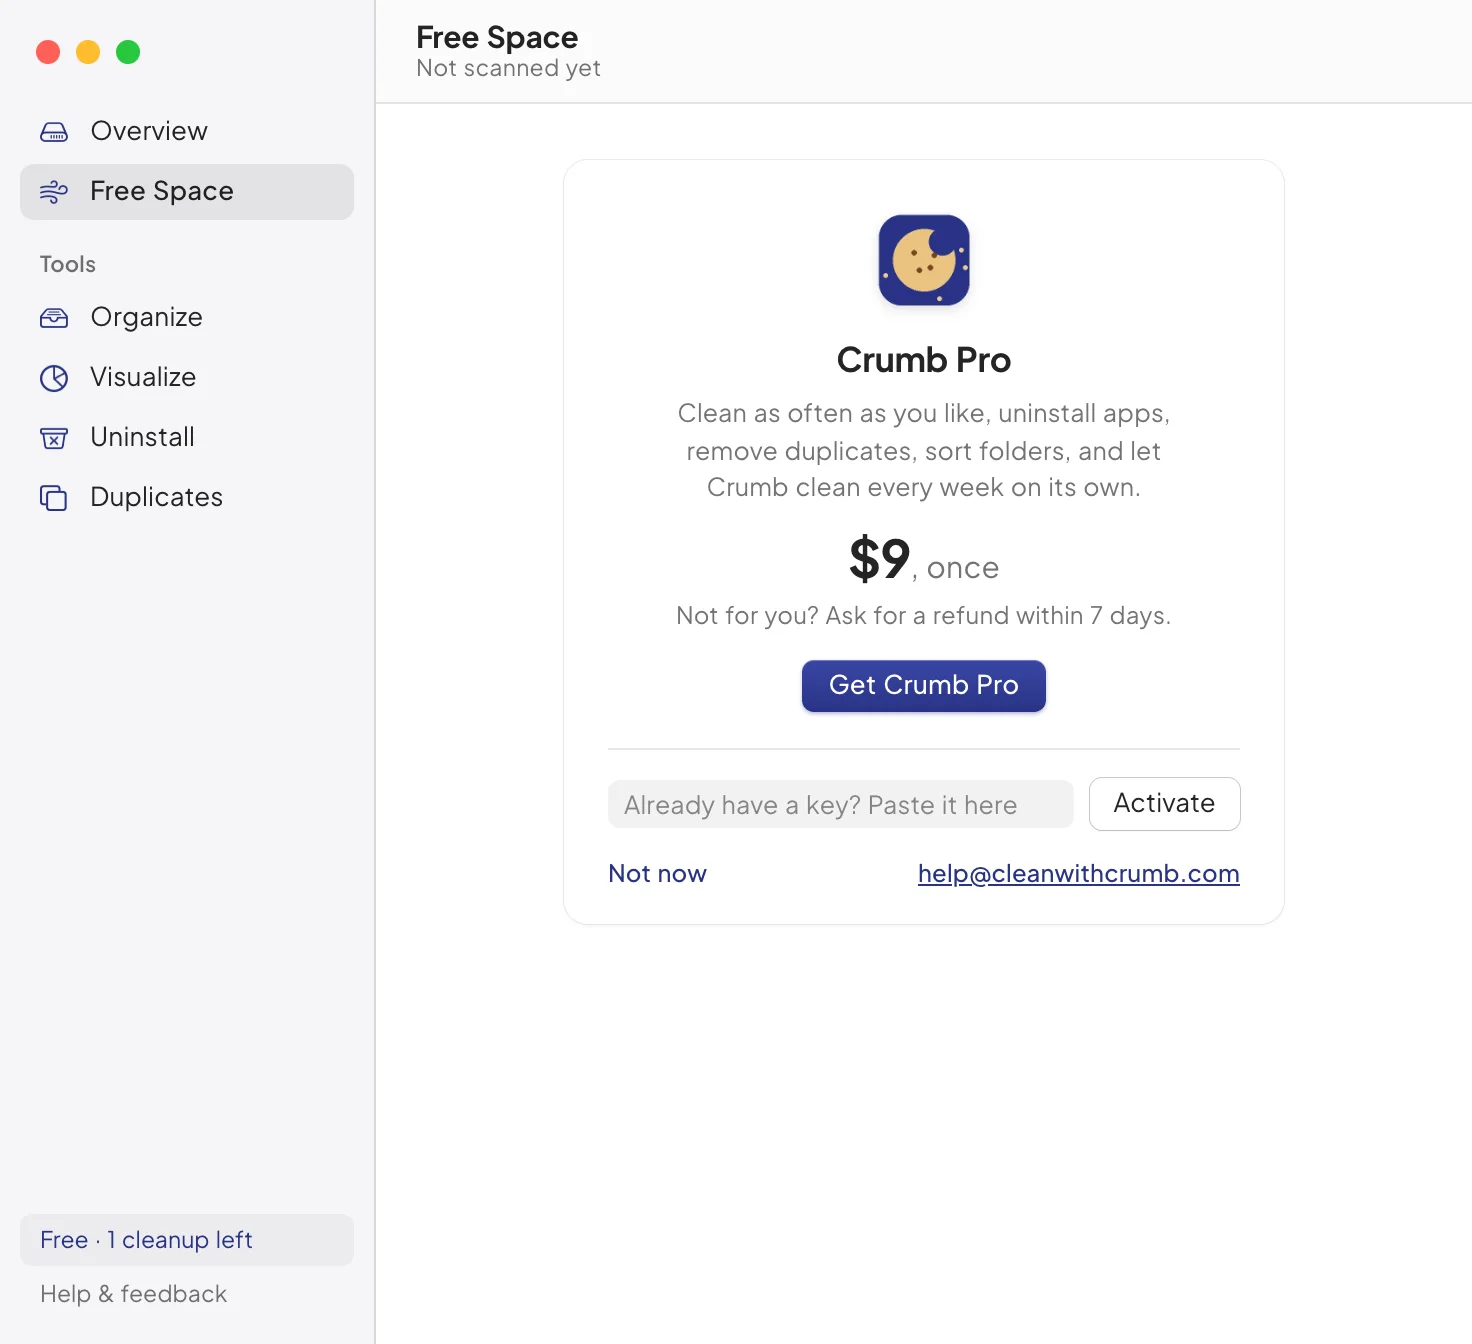
Task: Click the refund within 7 days text
Action: pos(924,615)
